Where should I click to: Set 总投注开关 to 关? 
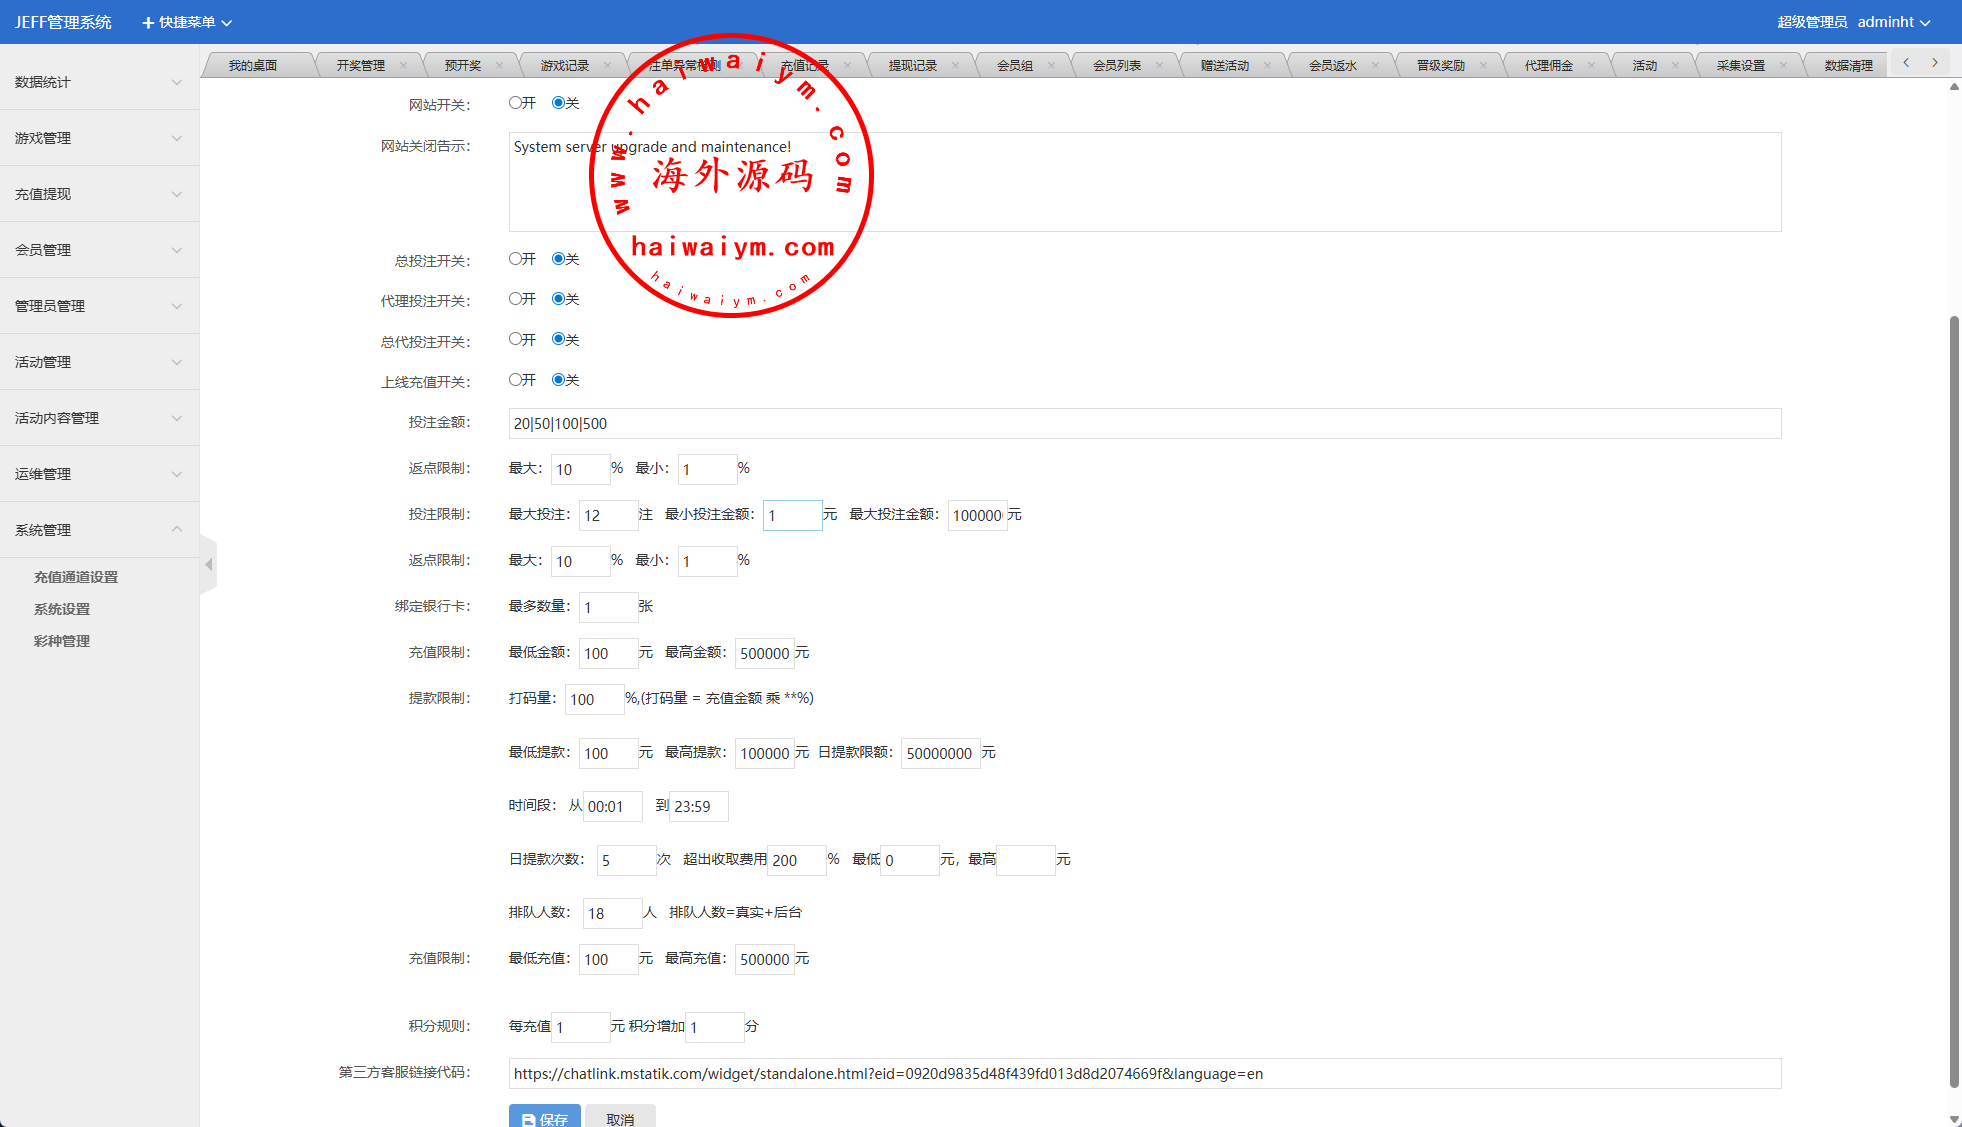[558, 259]
